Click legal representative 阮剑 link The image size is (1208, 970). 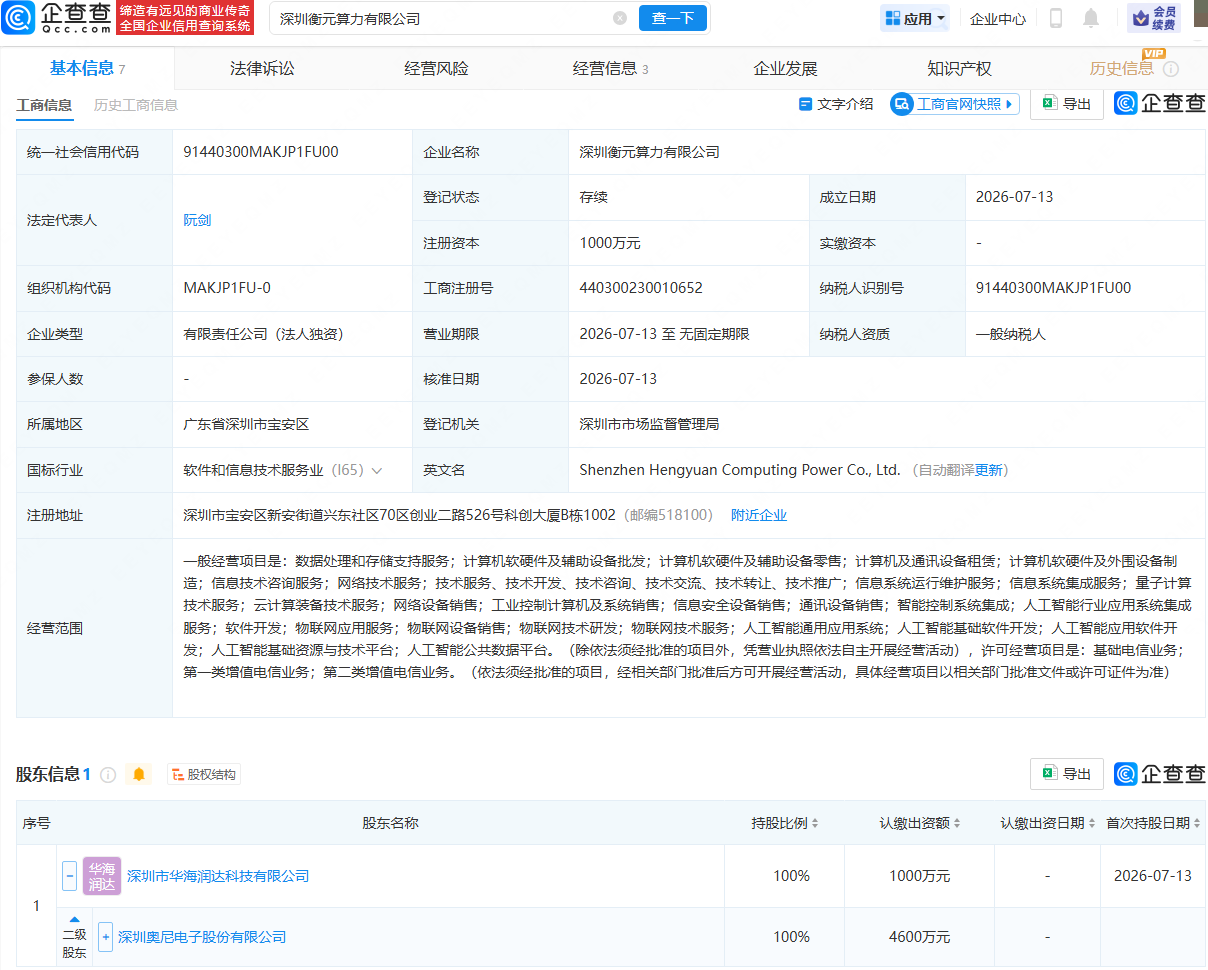click(x=197, y=220)
